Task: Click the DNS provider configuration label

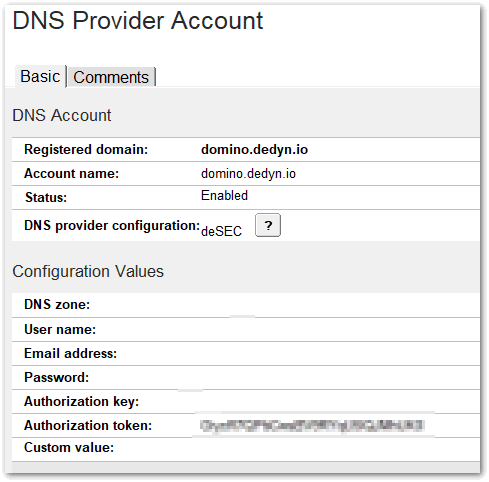Action: [112, 226]
